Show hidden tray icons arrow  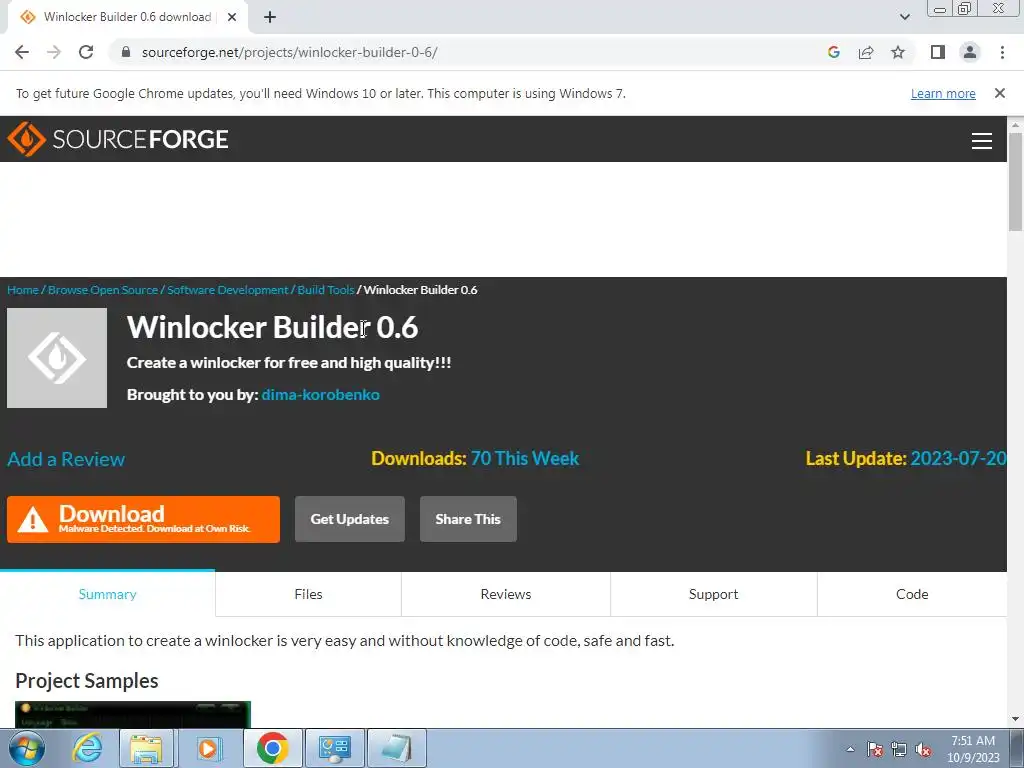click(850, 749)
